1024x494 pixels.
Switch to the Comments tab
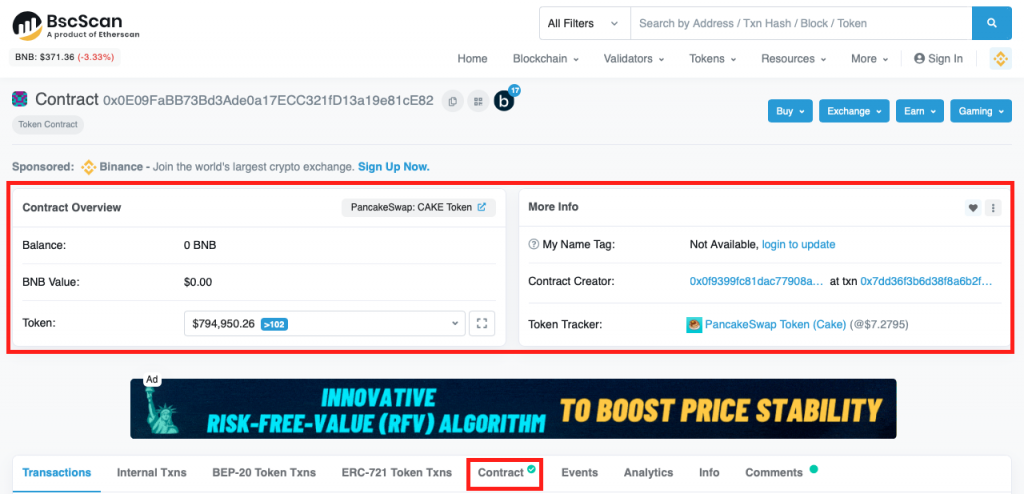click(780, 472)
